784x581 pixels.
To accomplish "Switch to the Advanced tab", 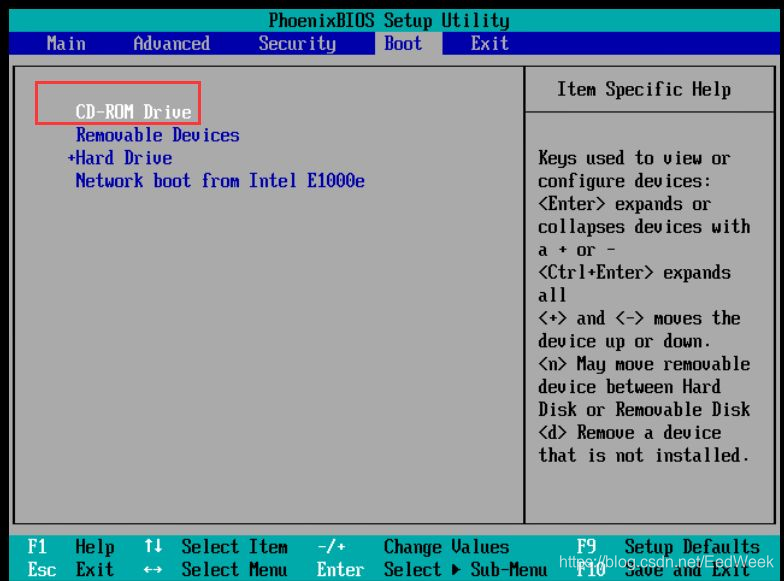I will 172,44.
